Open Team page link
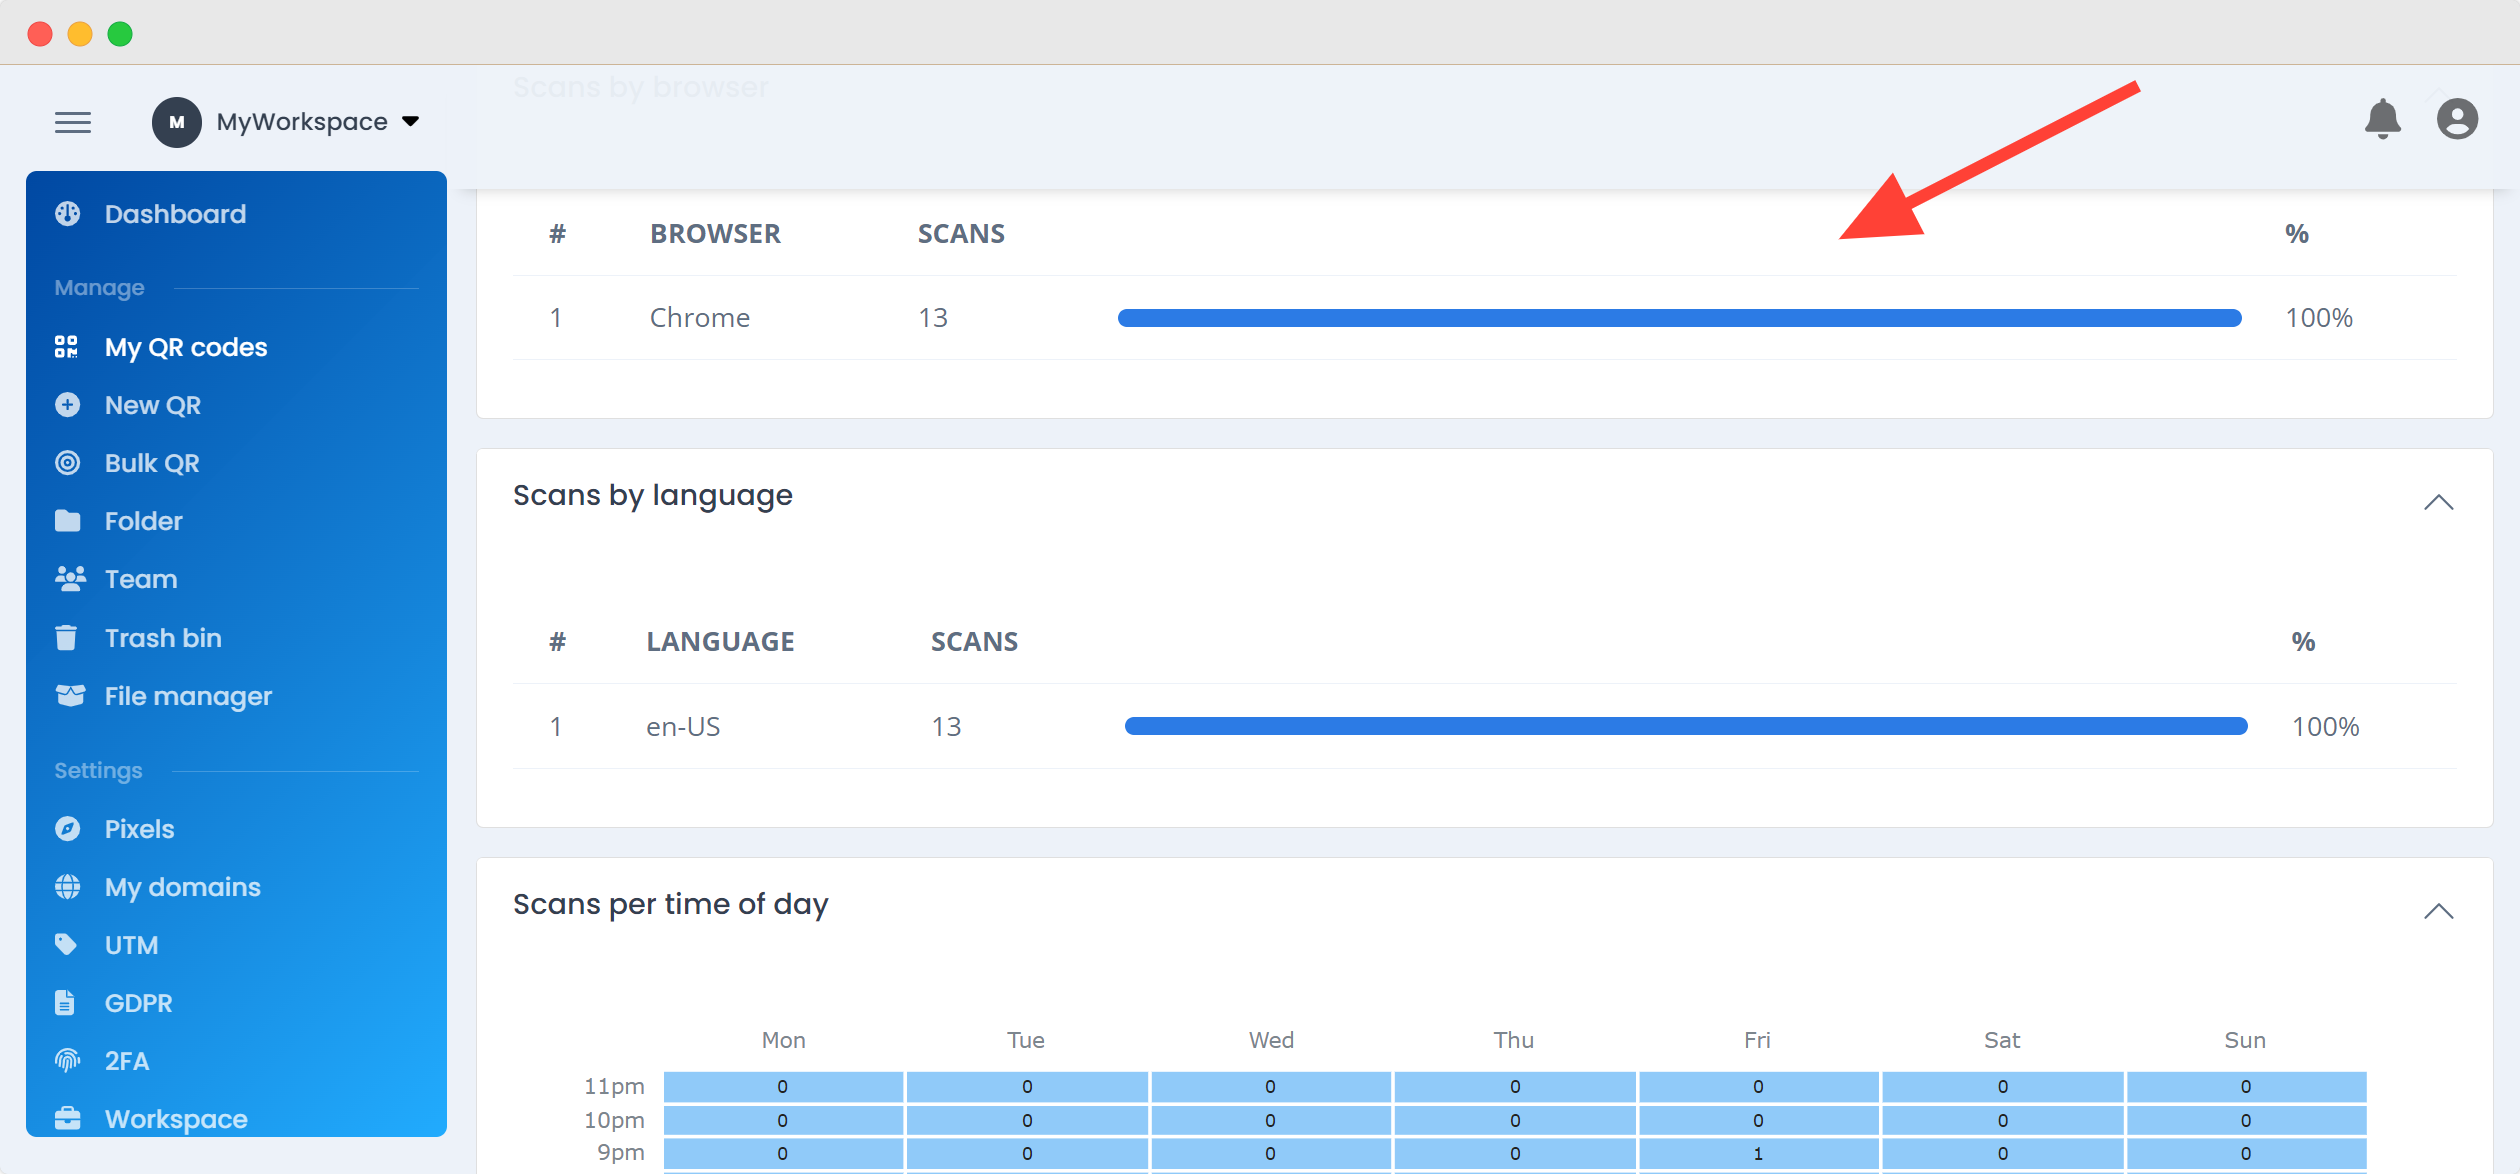The image size is (2520, 1174). tap(141, 579)
